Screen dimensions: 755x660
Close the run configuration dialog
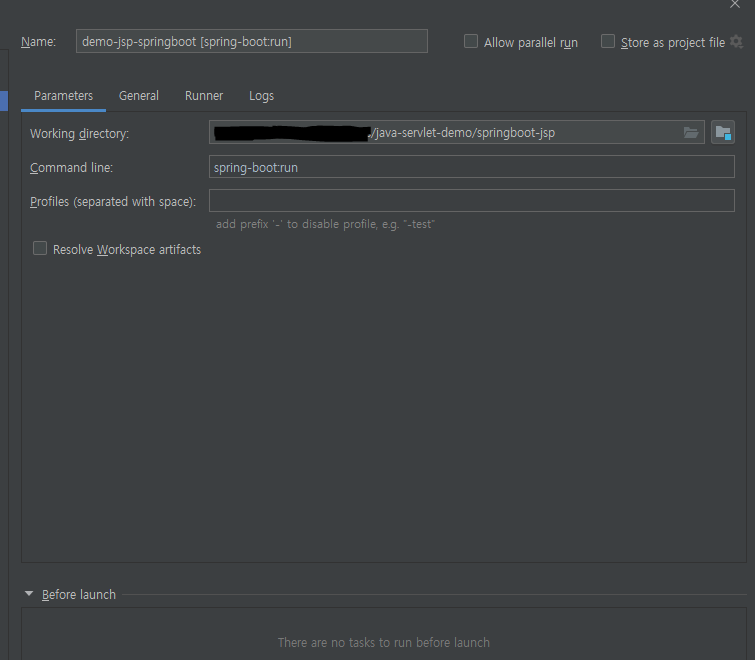click(x=735, y=4)
